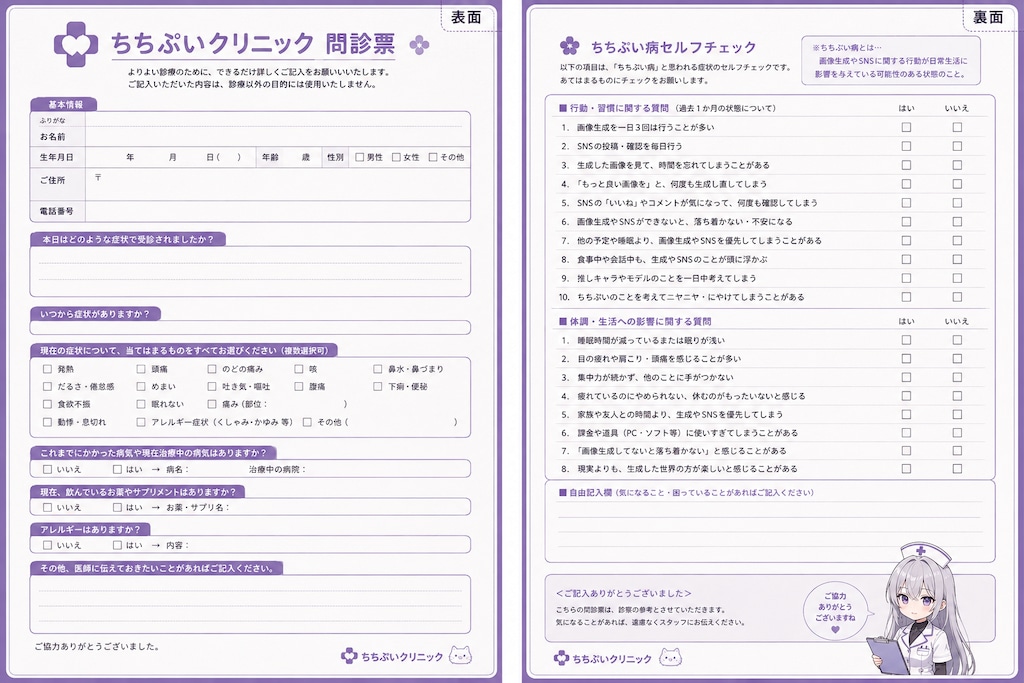Click the 基本情報 section header

pos(64,104)
